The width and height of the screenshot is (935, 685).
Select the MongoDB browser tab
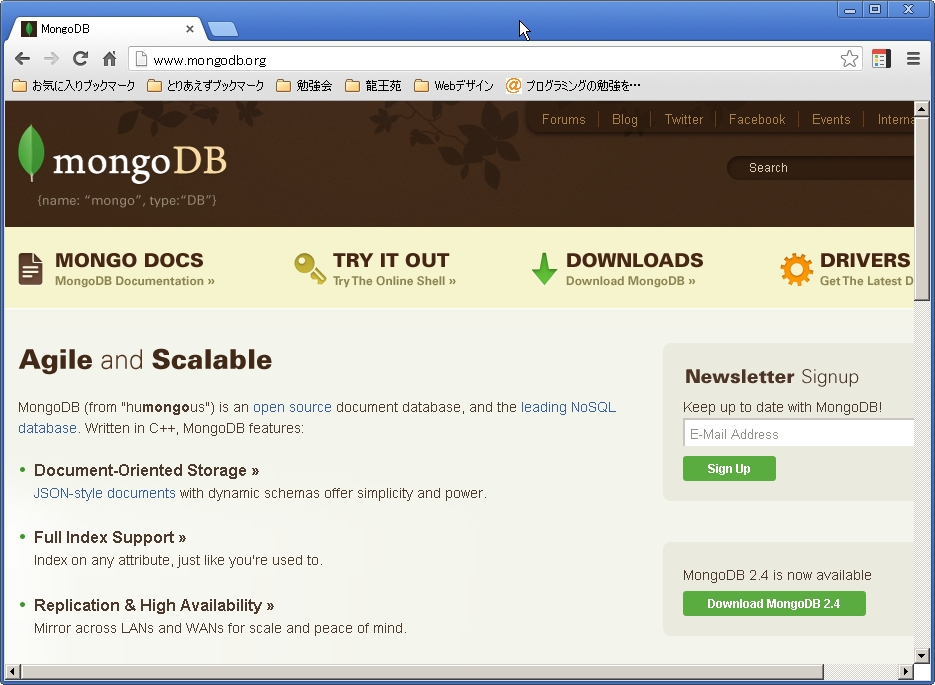click(x=107, y=29)
